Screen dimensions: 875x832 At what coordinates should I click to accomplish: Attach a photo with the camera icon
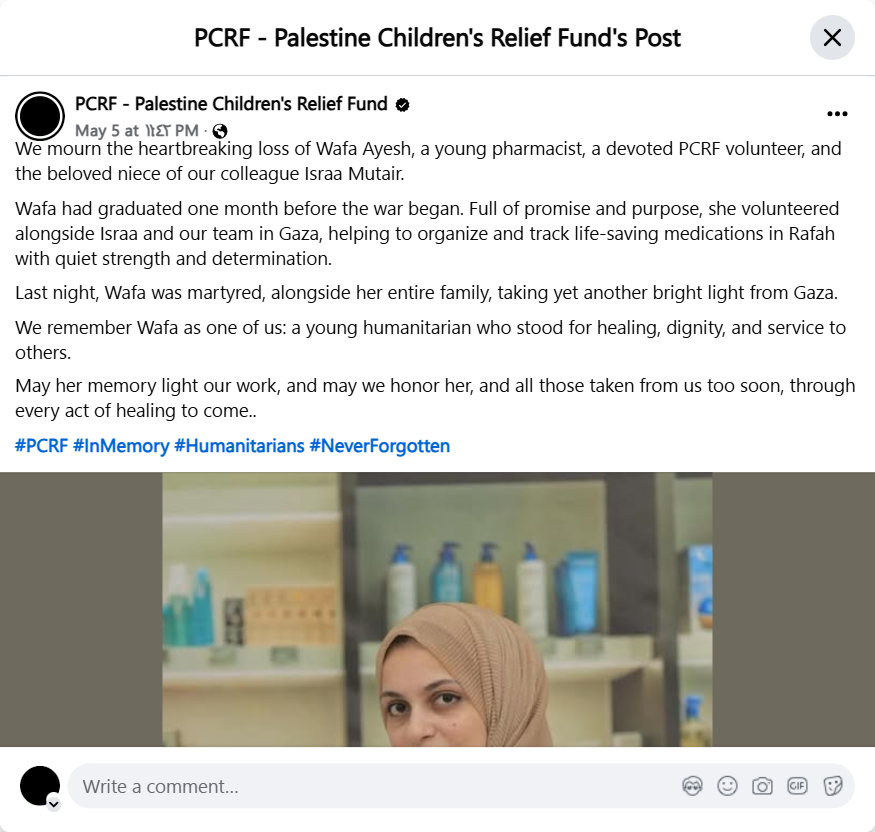762,786
